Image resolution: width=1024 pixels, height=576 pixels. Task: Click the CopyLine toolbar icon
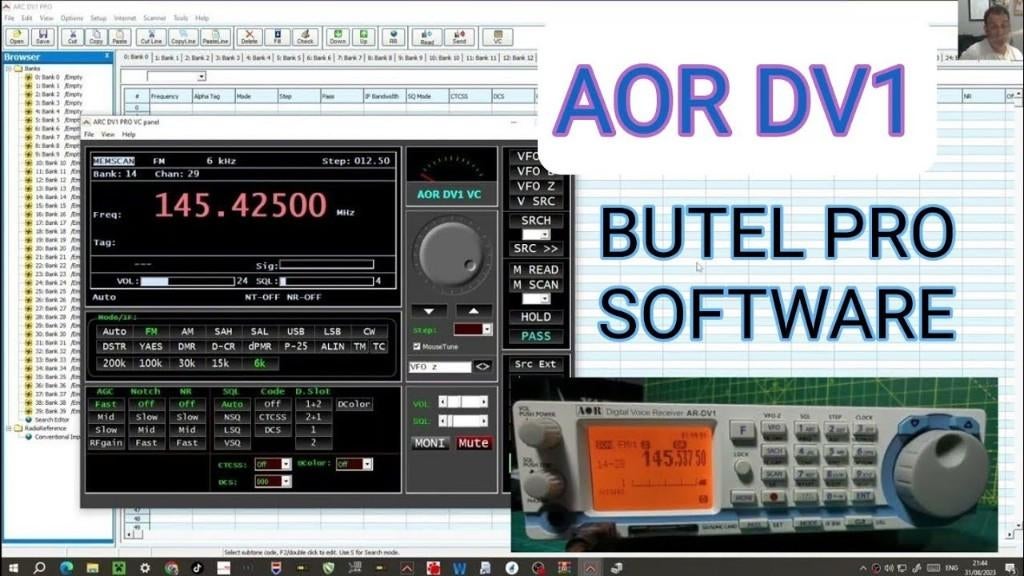[x=184, y=37]
